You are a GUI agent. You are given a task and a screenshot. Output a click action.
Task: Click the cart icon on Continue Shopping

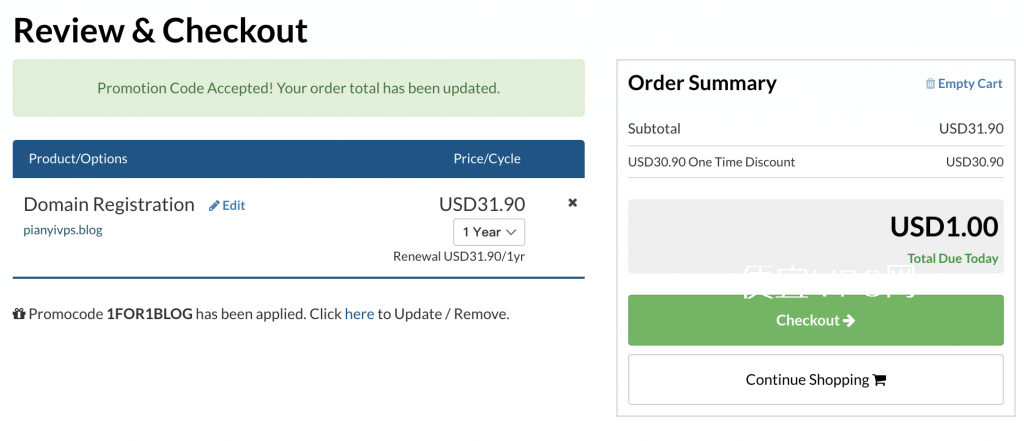tap(879, 380)
